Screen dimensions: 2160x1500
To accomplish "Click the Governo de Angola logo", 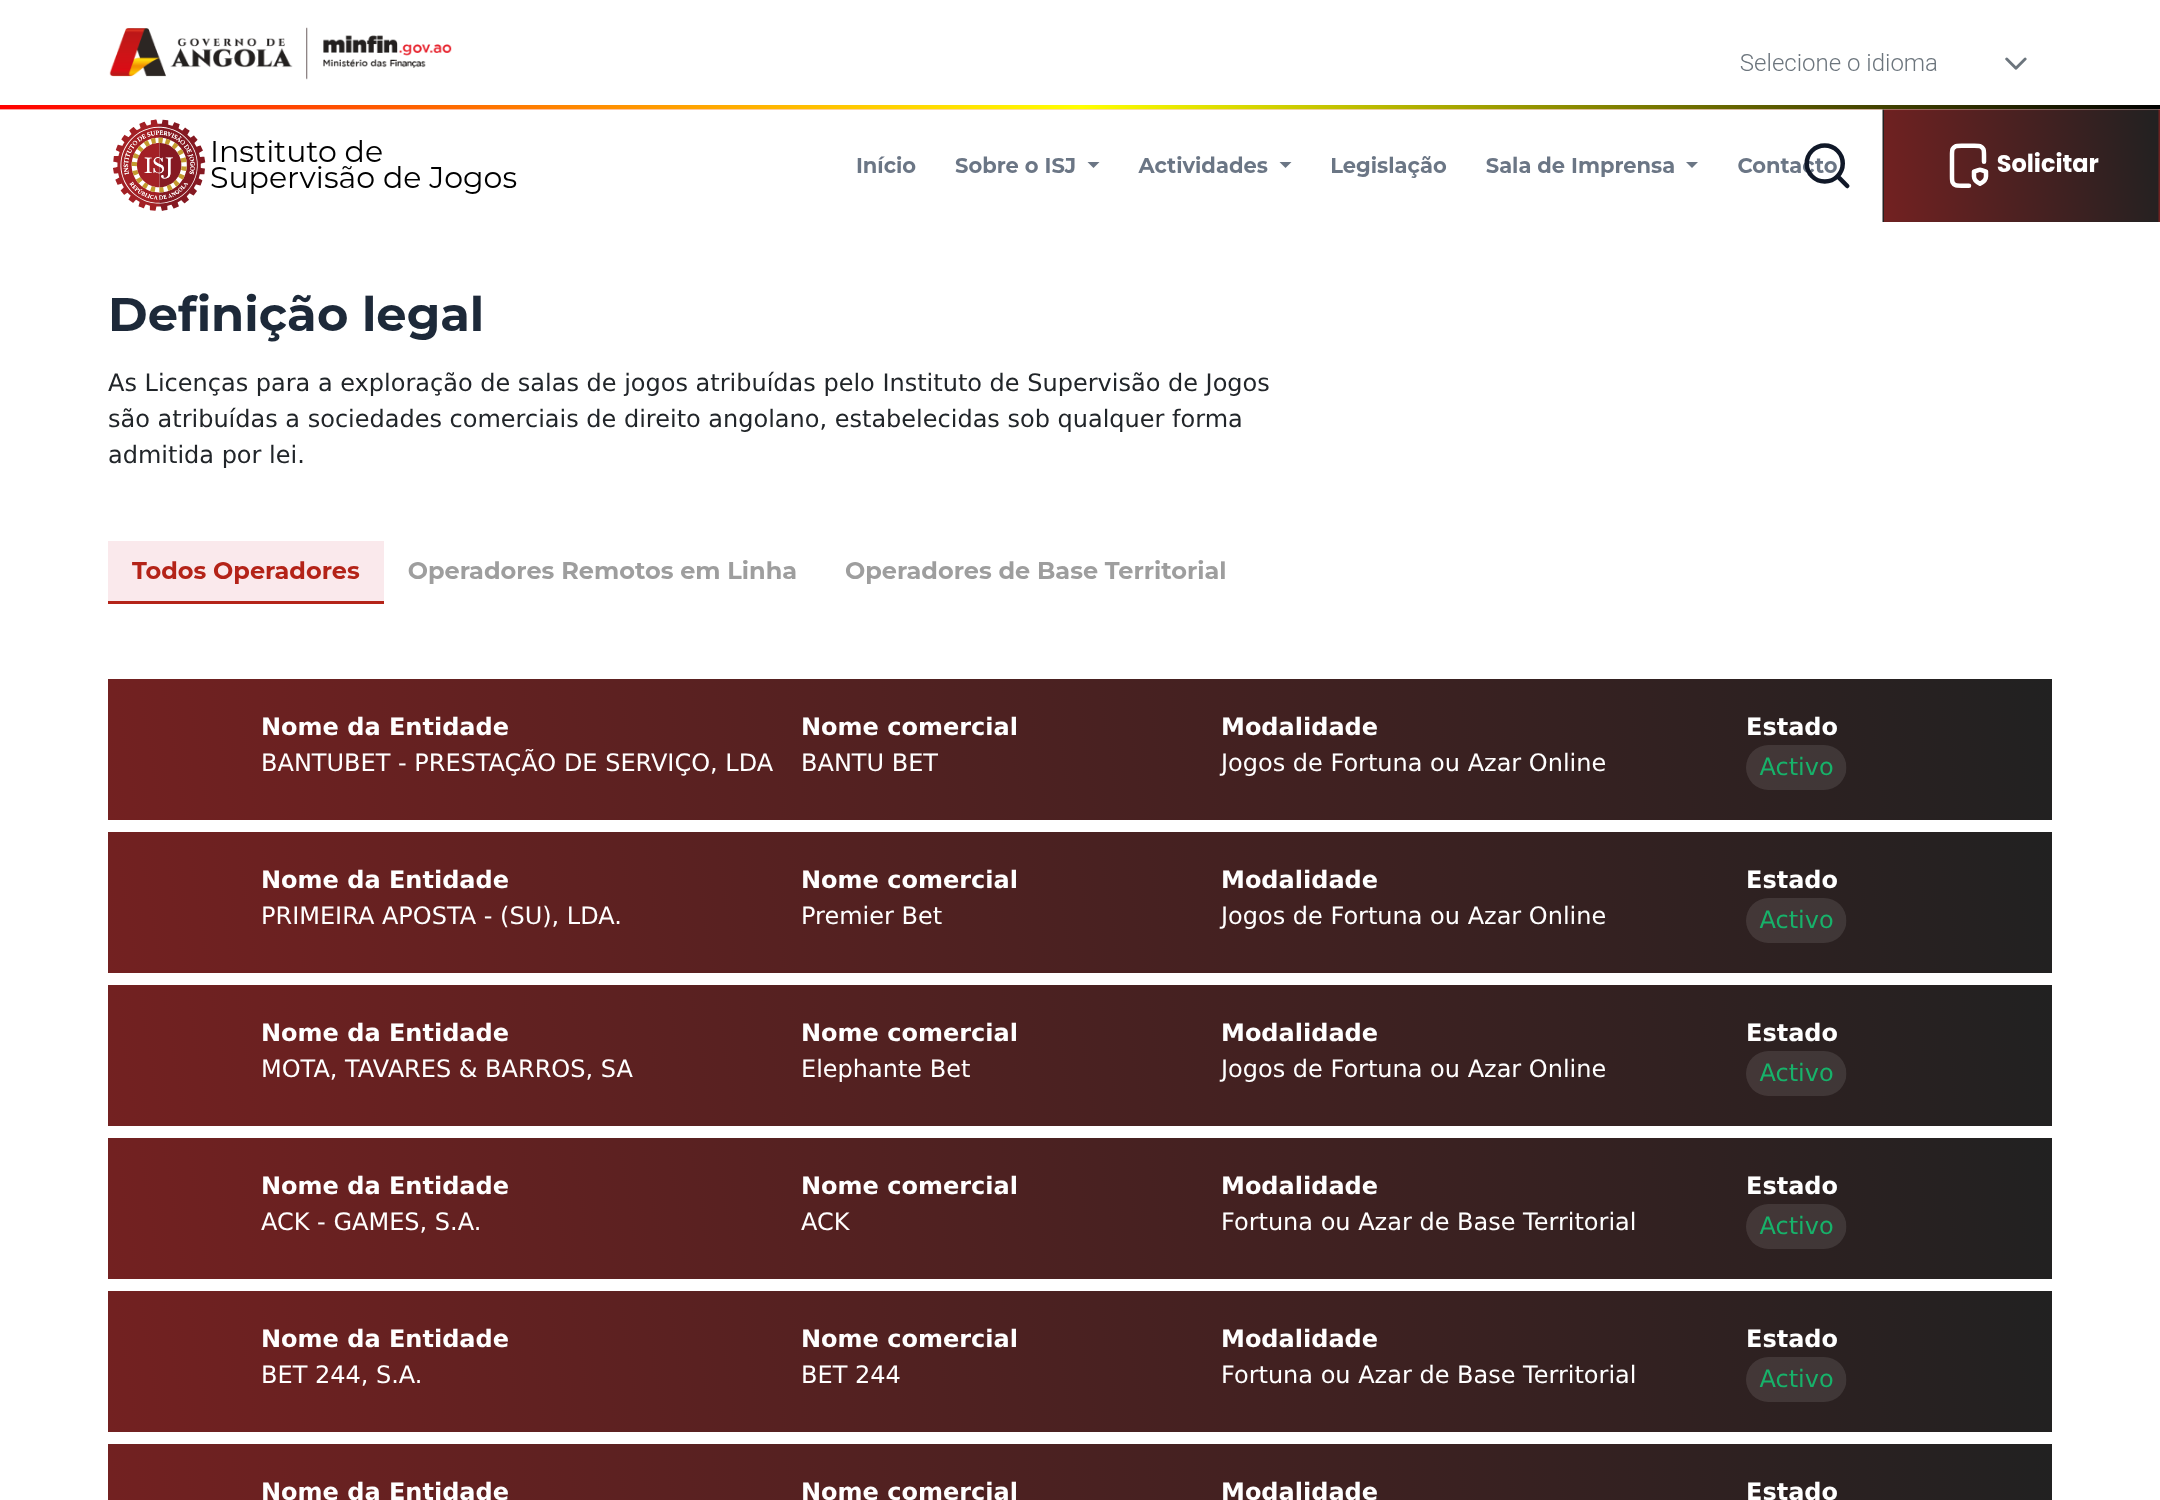I will coord(200,52).
